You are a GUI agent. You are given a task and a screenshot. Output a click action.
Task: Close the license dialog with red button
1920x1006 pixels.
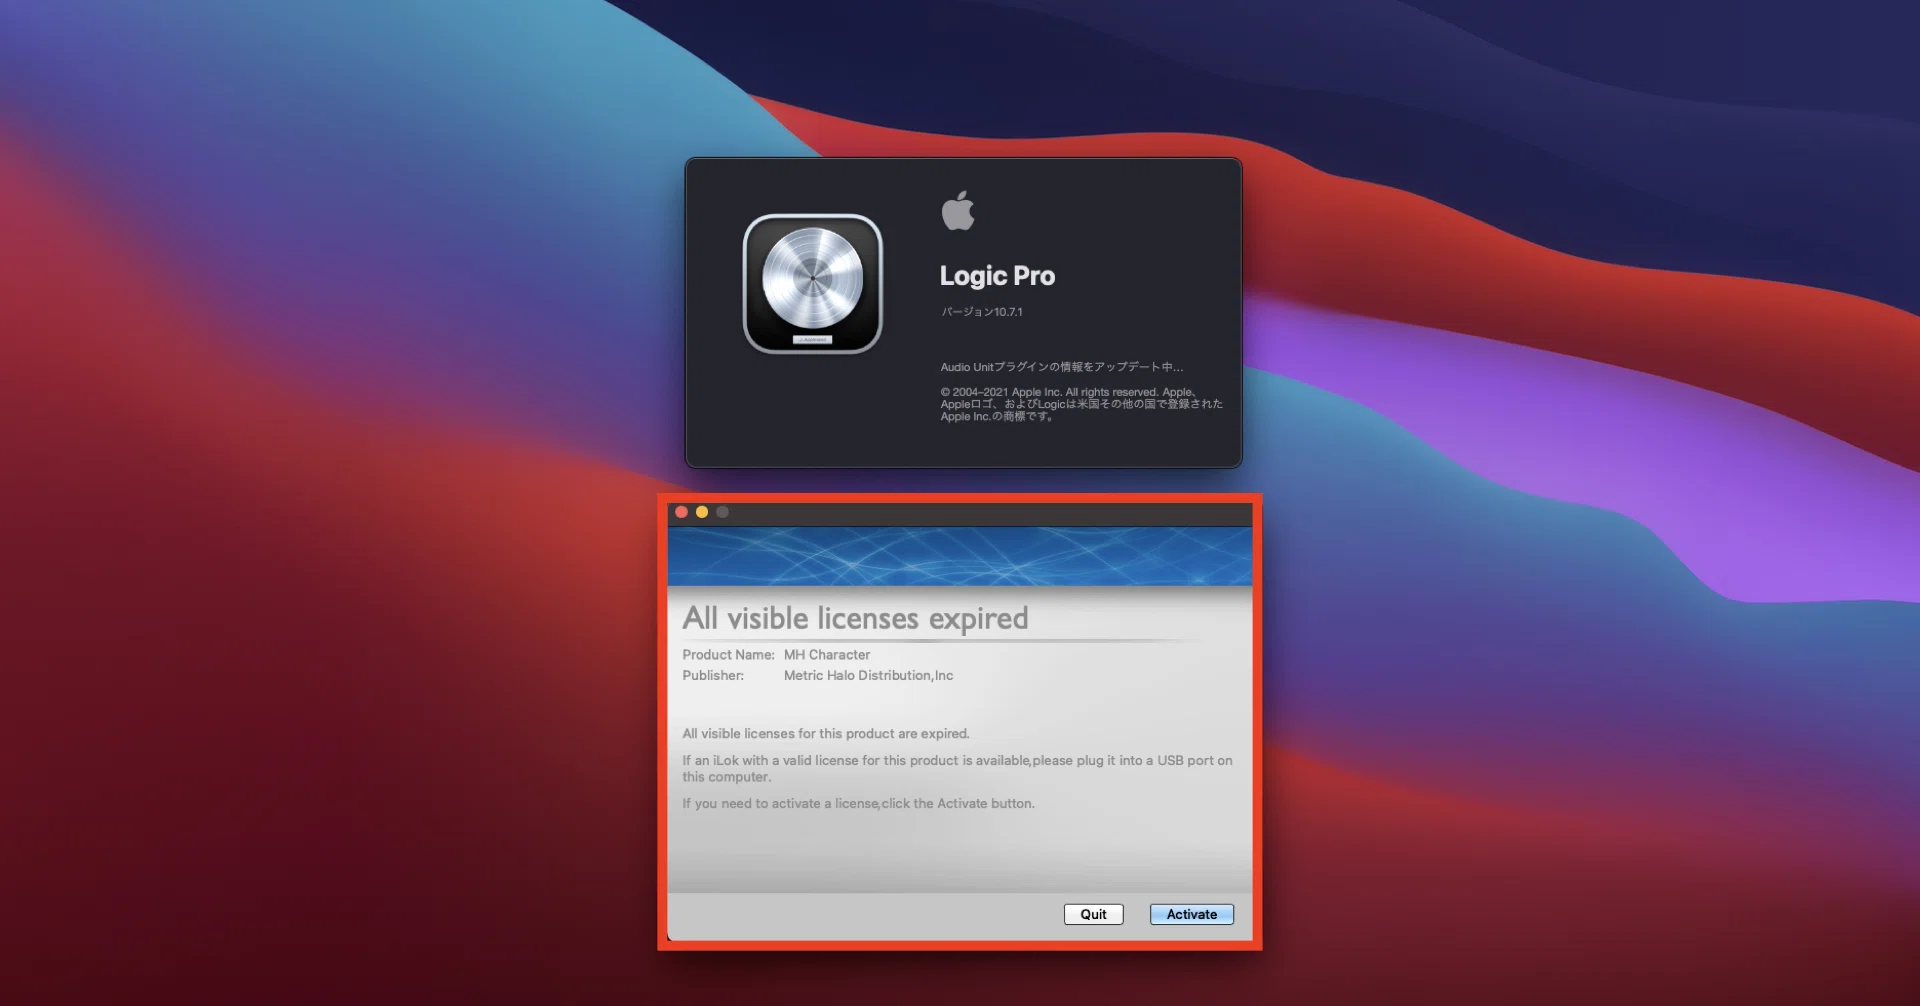tap(681, 512)
